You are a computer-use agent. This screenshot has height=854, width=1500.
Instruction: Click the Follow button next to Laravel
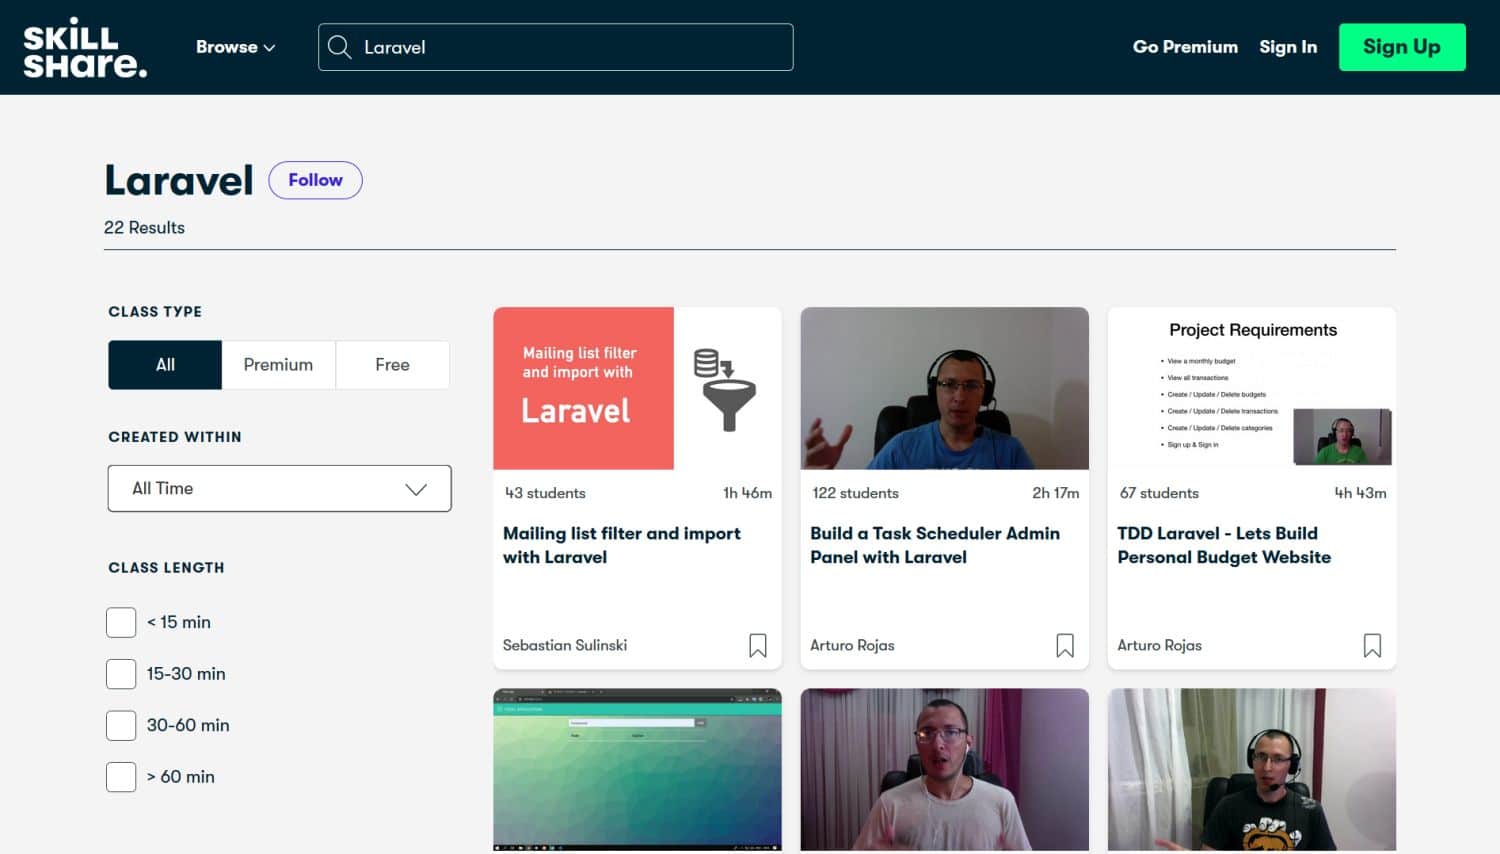point(315,180)
